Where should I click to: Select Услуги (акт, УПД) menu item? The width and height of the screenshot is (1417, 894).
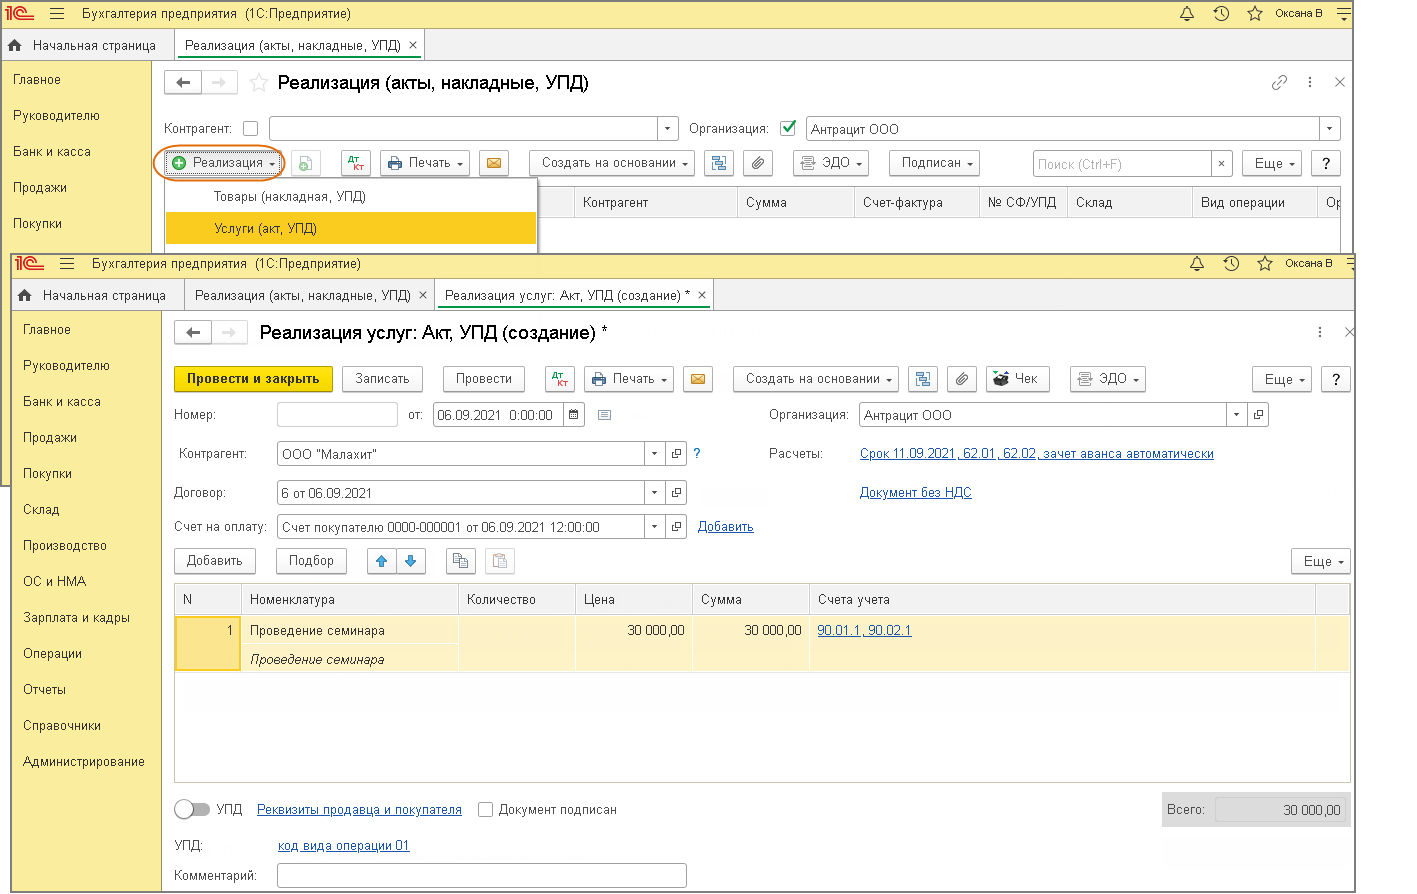point(351,229)
